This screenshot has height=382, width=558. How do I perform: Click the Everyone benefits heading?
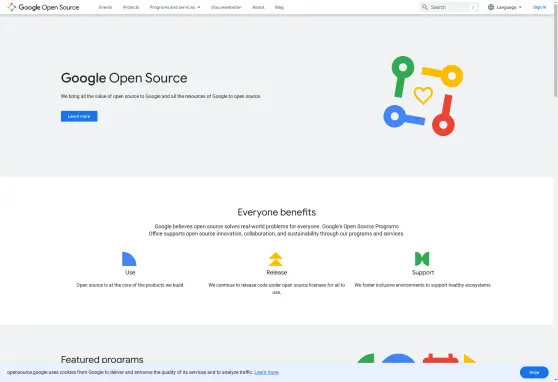point(277,212)
